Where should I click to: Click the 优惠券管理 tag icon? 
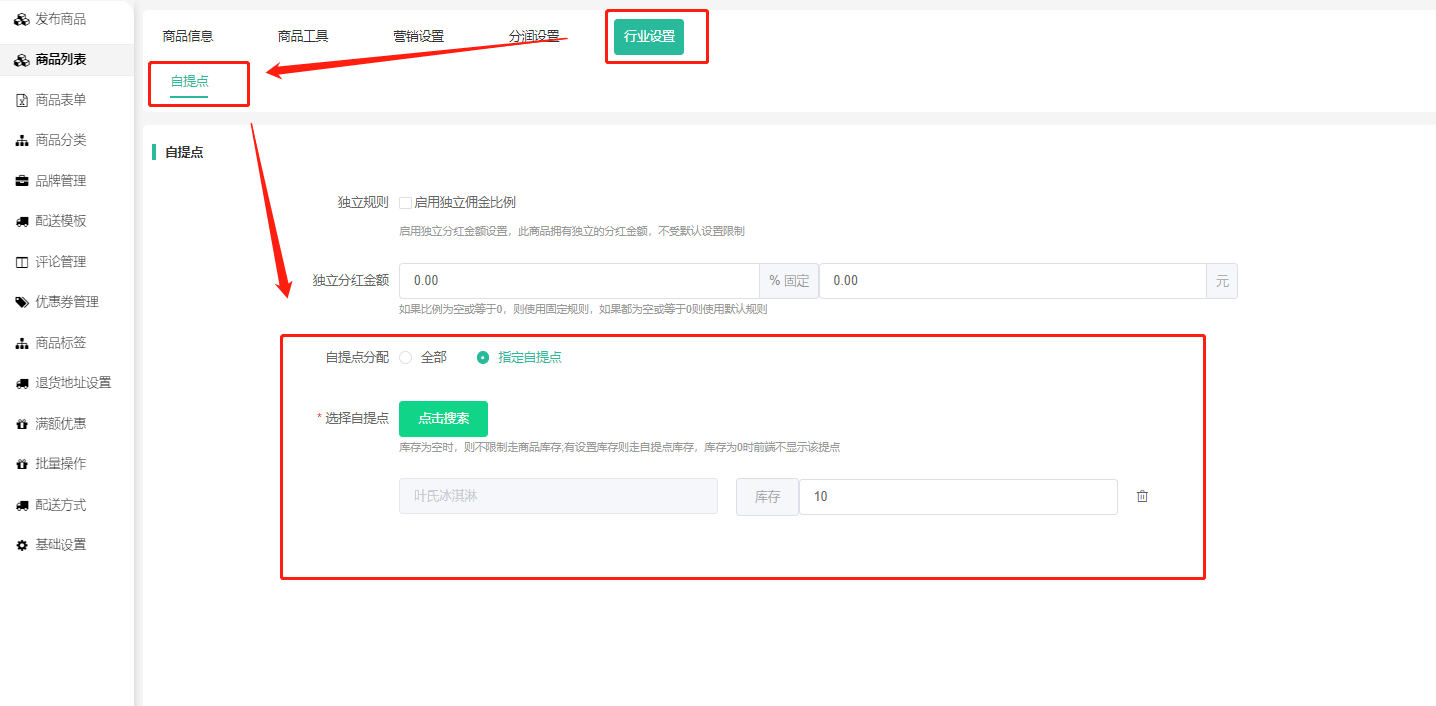21,302
